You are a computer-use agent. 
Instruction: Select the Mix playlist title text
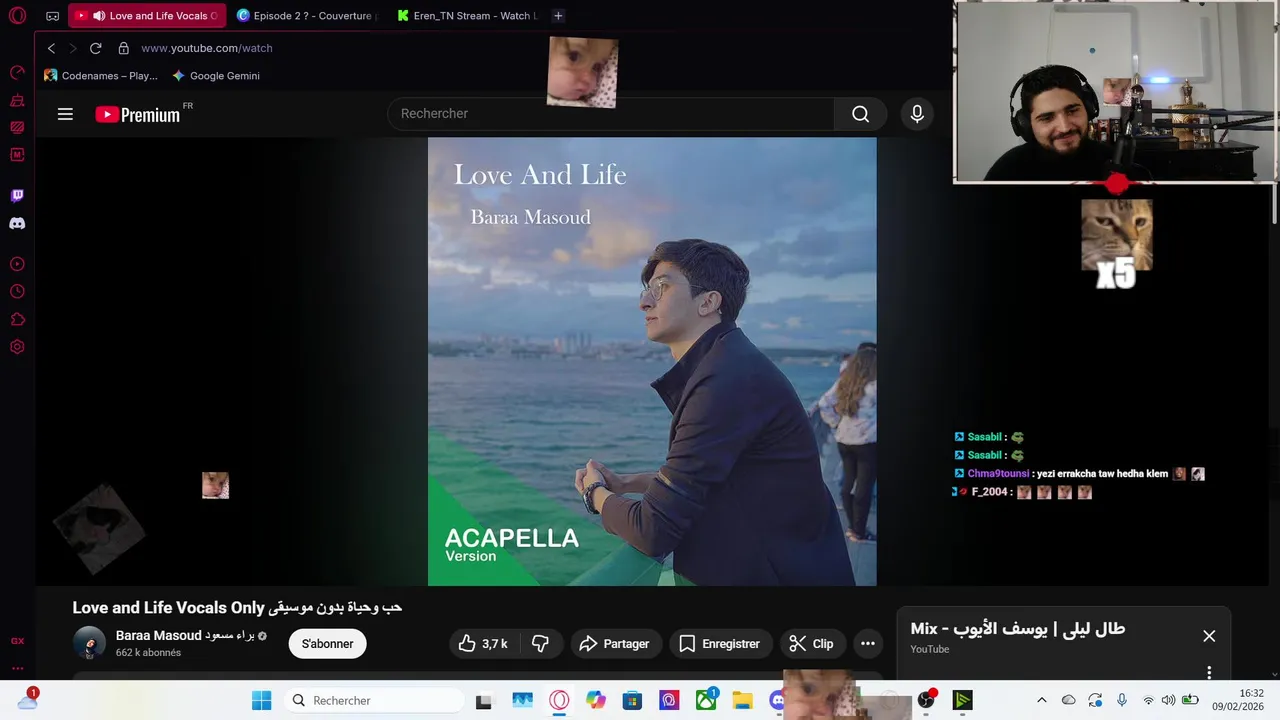click(x=1018, y=629)
